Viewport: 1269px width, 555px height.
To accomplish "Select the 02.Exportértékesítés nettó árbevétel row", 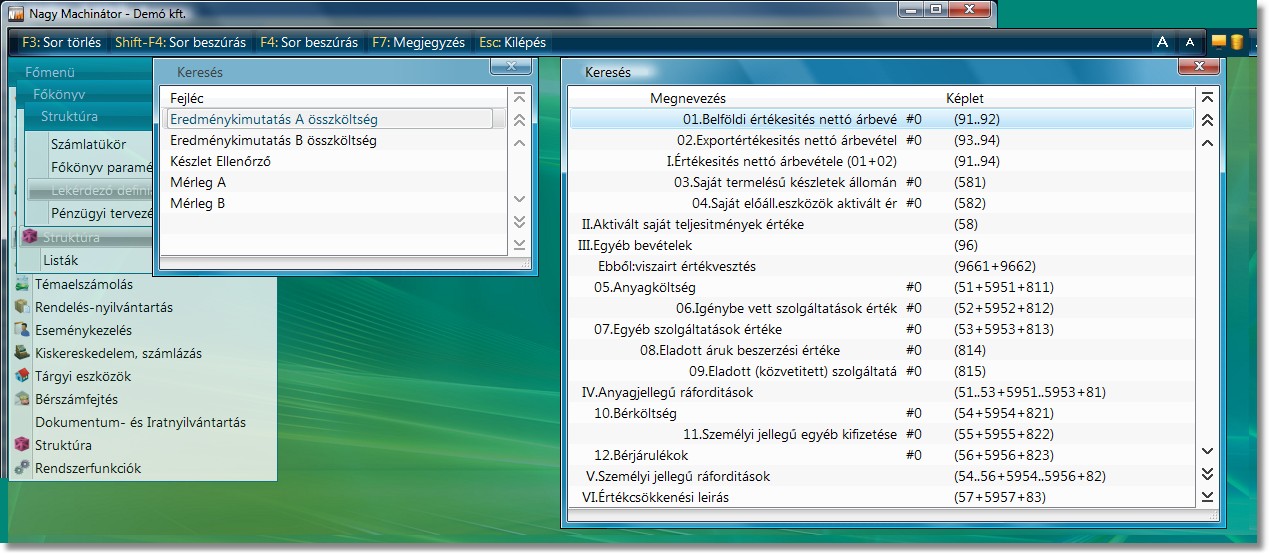I will (882, 140).
